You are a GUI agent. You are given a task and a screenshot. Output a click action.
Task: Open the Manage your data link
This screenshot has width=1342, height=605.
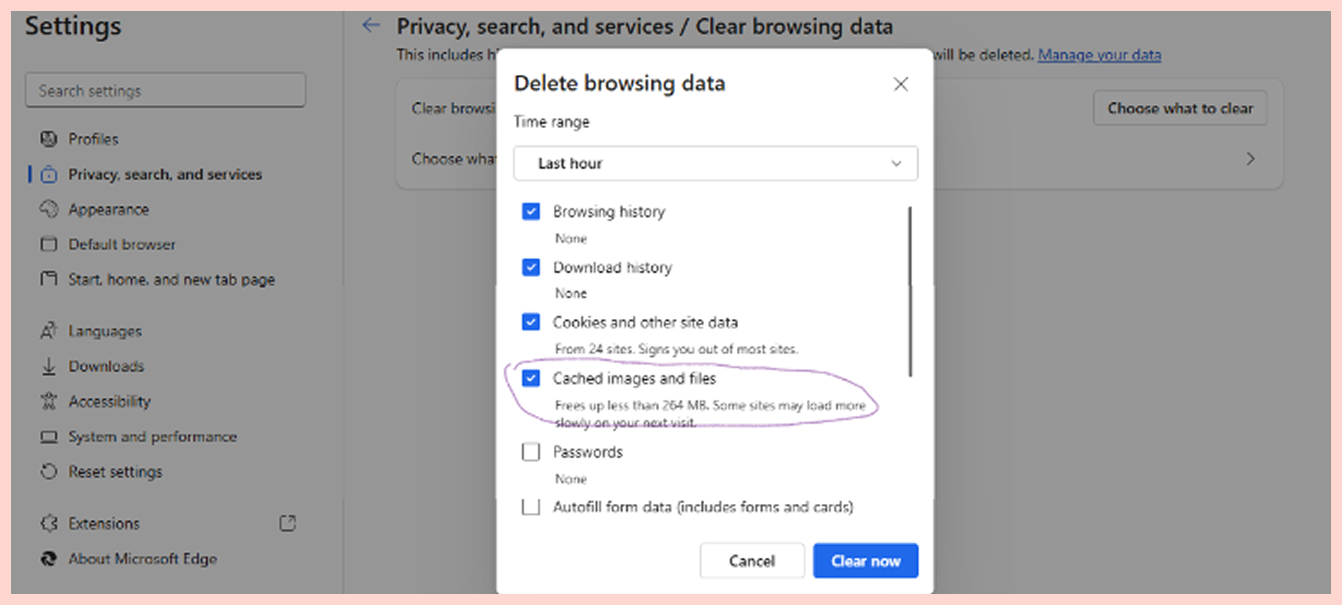(1099, 55)
